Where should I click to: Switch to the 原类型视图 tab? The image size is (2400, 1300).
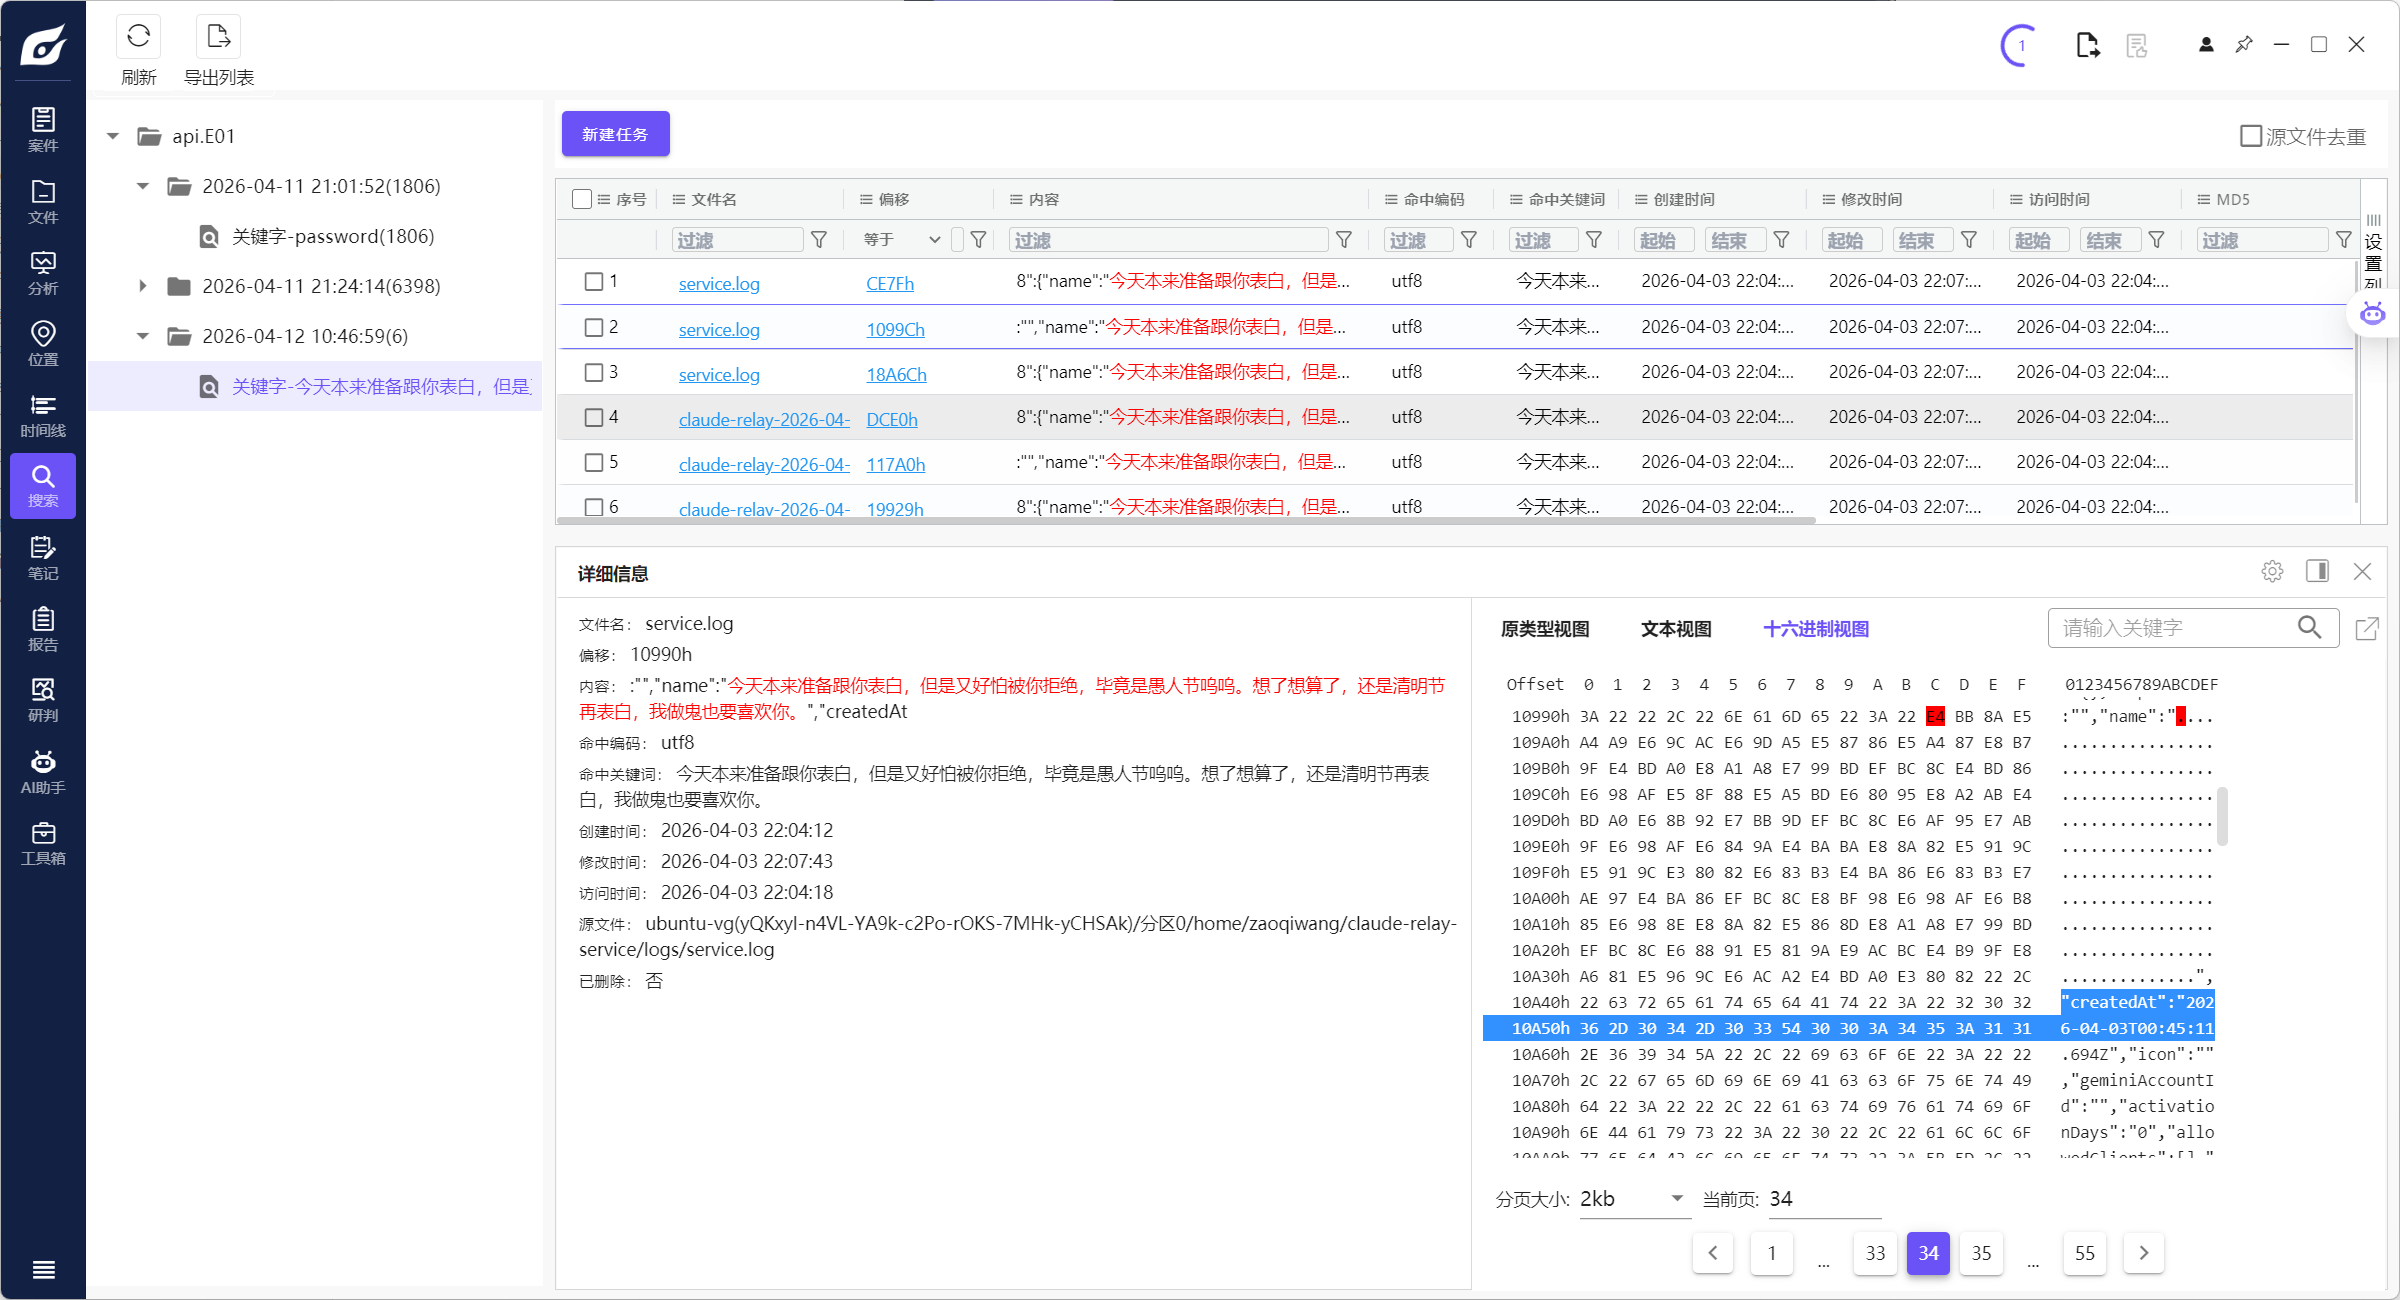pyautogui.click(x=1545, y=629)
